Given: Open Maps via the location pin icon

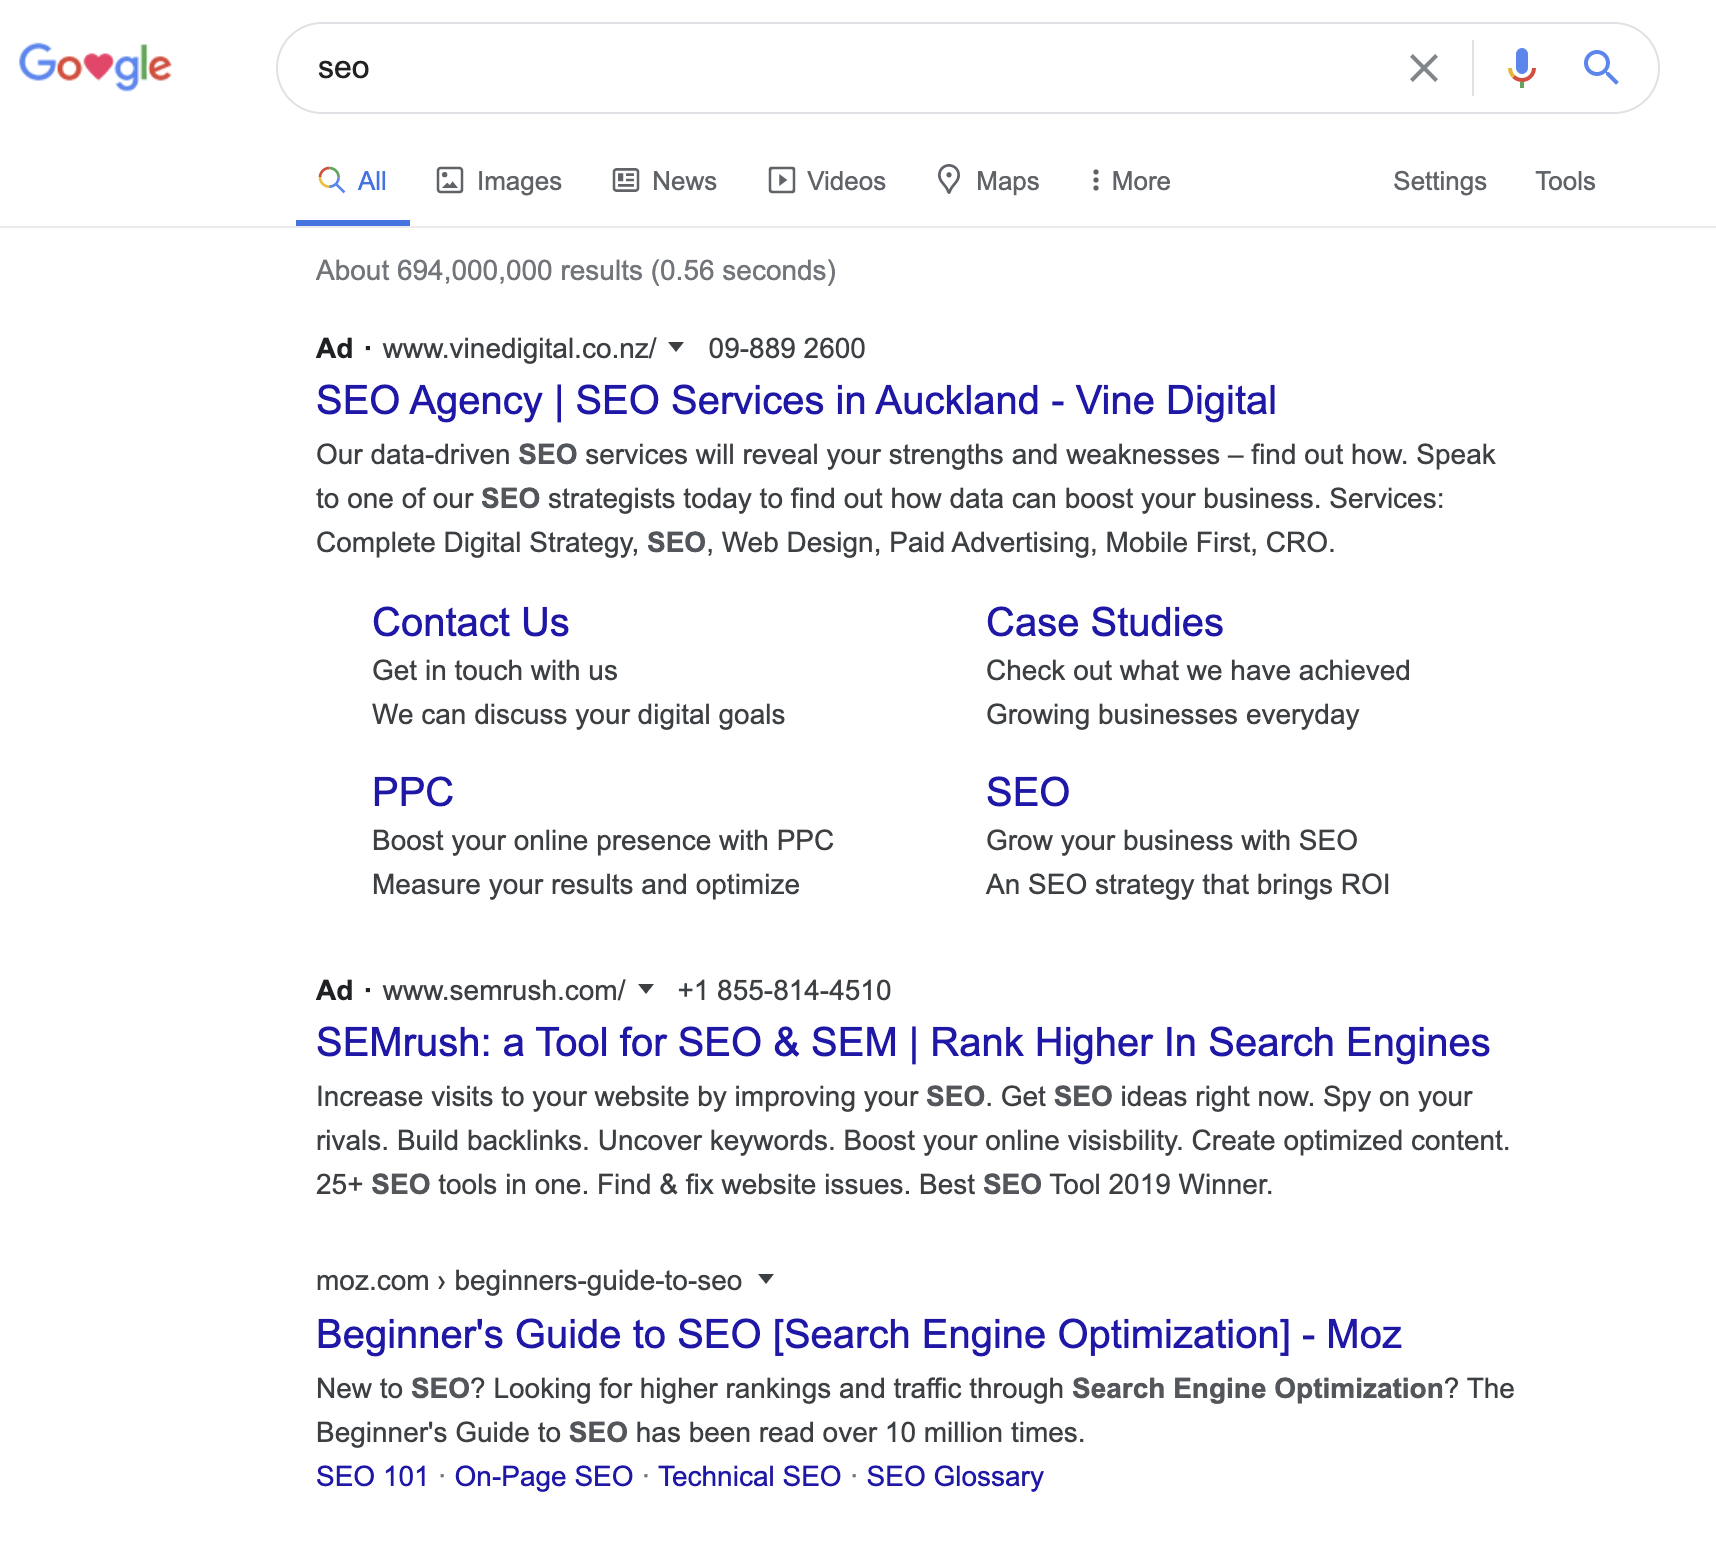Looking at the screenshot, I should tap(948, 180).
